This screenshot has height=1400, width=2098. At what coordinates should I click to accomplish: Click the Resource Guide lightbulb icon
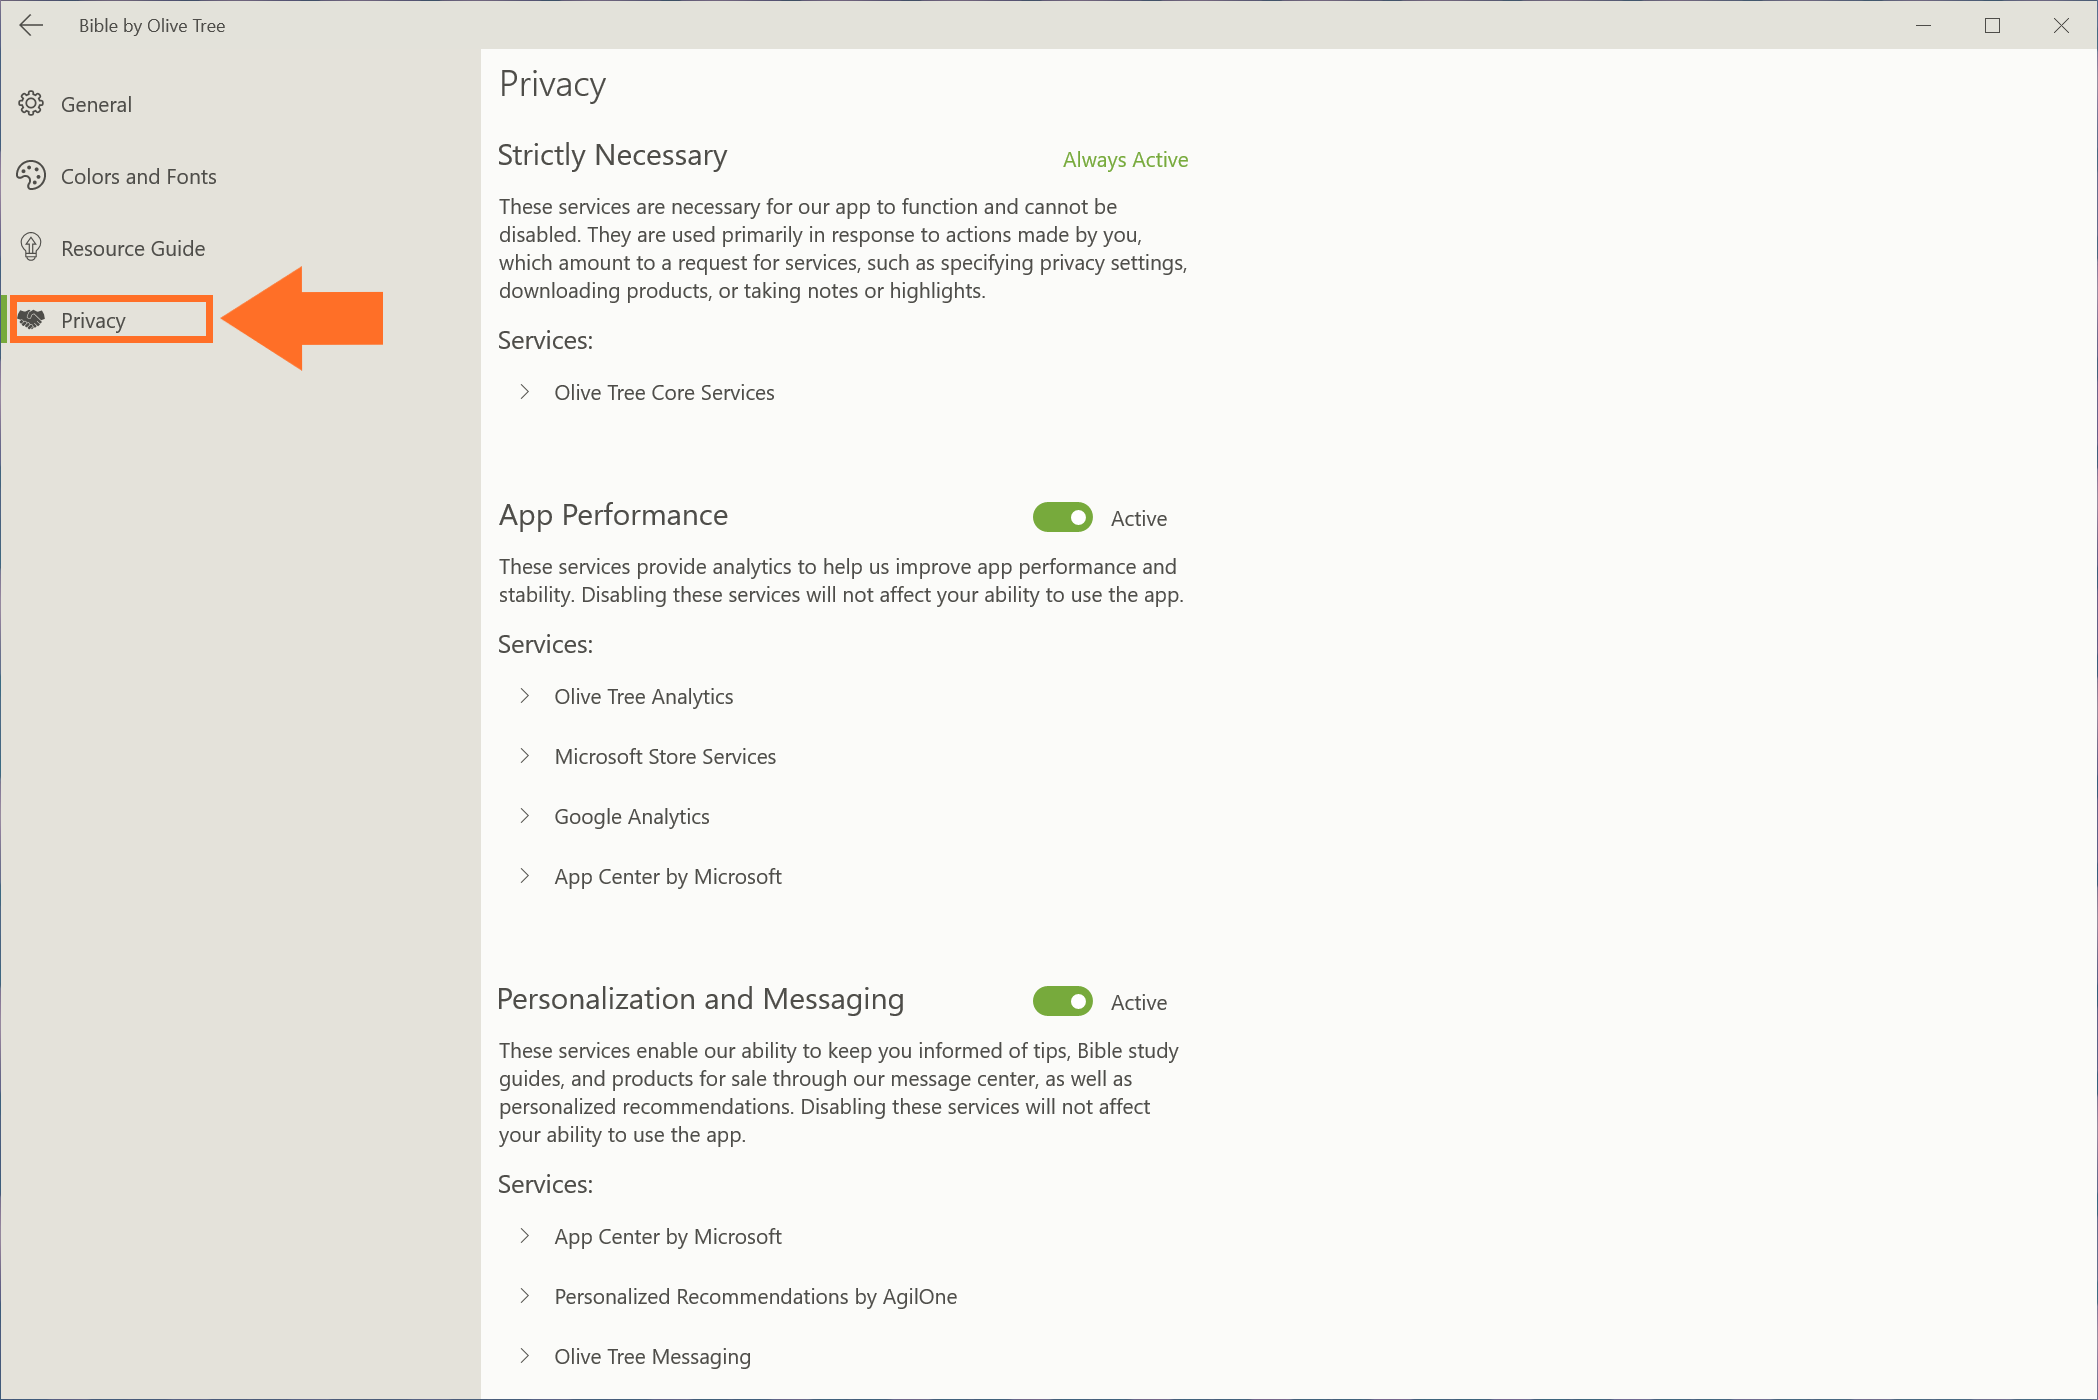pyautogui.click(x=31, y=247)
